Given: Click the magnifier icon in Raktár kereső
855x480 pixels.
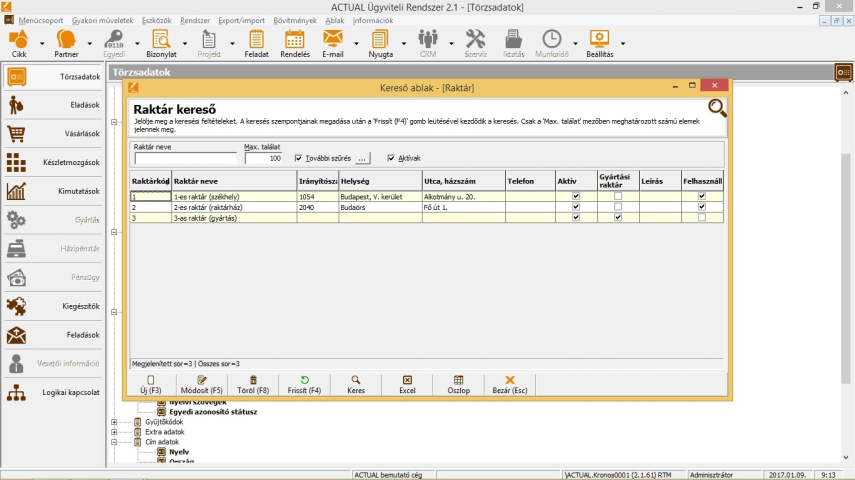Looking at the screenshot, I should tap(717, 109).
